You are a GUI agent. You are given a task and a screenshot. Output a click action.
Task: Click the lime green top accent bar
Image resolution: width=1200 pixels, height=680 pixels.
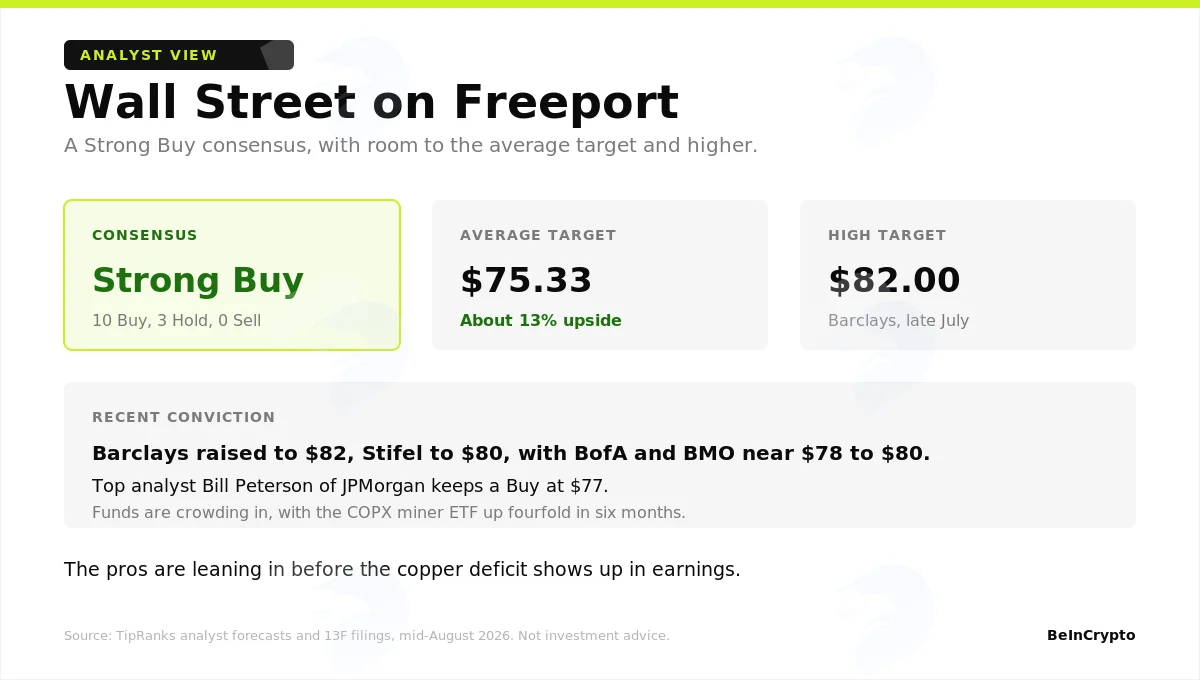(x=600, y=4)
